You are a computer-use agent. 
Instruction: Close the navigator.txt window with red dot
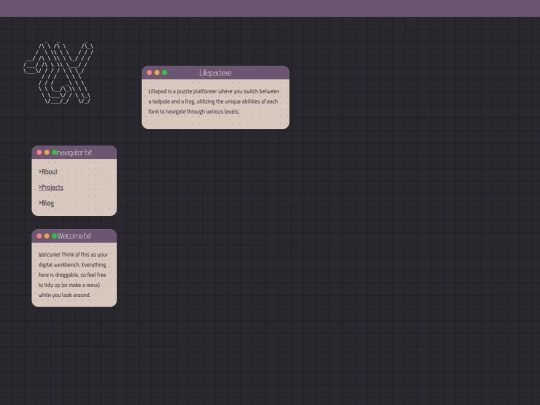[x=39, y=153]
